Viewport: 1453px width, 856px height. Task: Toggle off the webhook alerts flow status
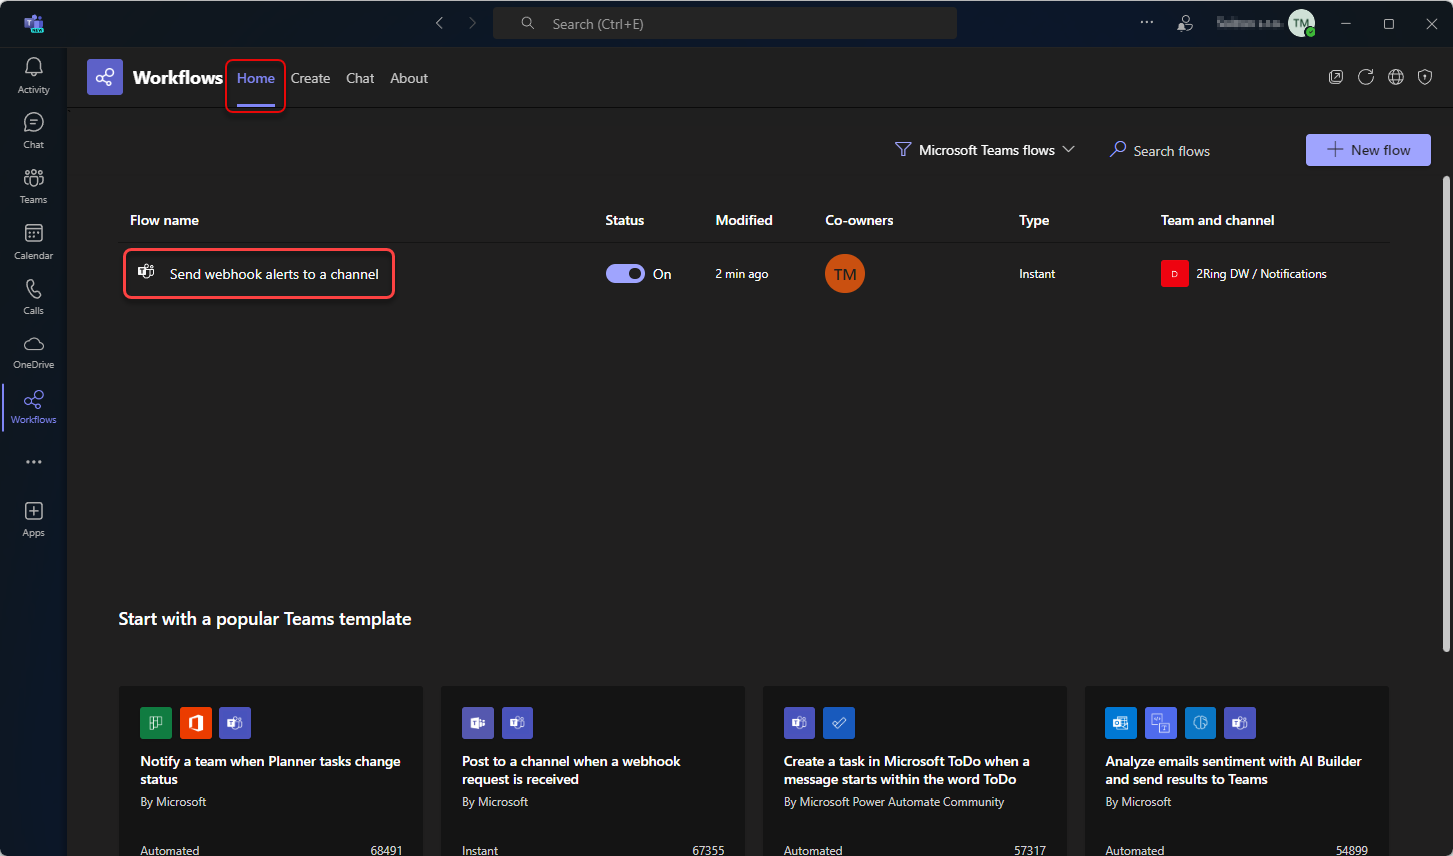click(x=625, y=274)
